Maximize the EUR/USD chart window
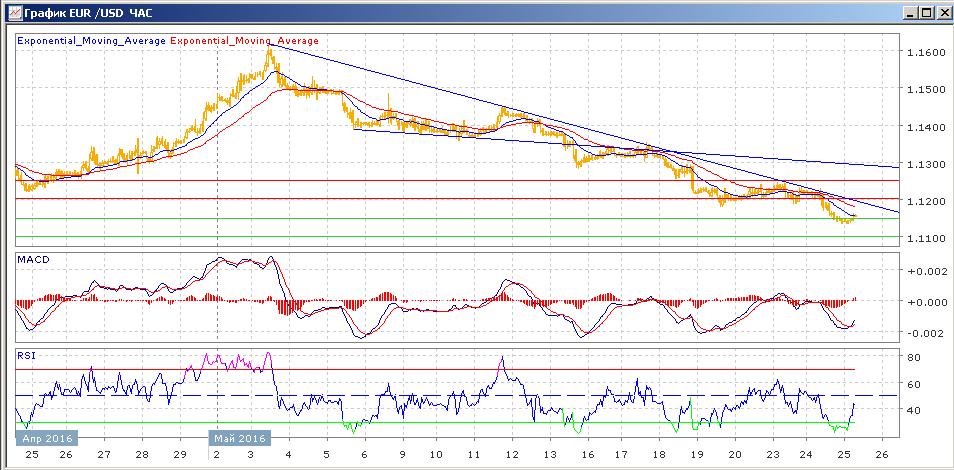This screenshot has width=954, height=470. 925,13
